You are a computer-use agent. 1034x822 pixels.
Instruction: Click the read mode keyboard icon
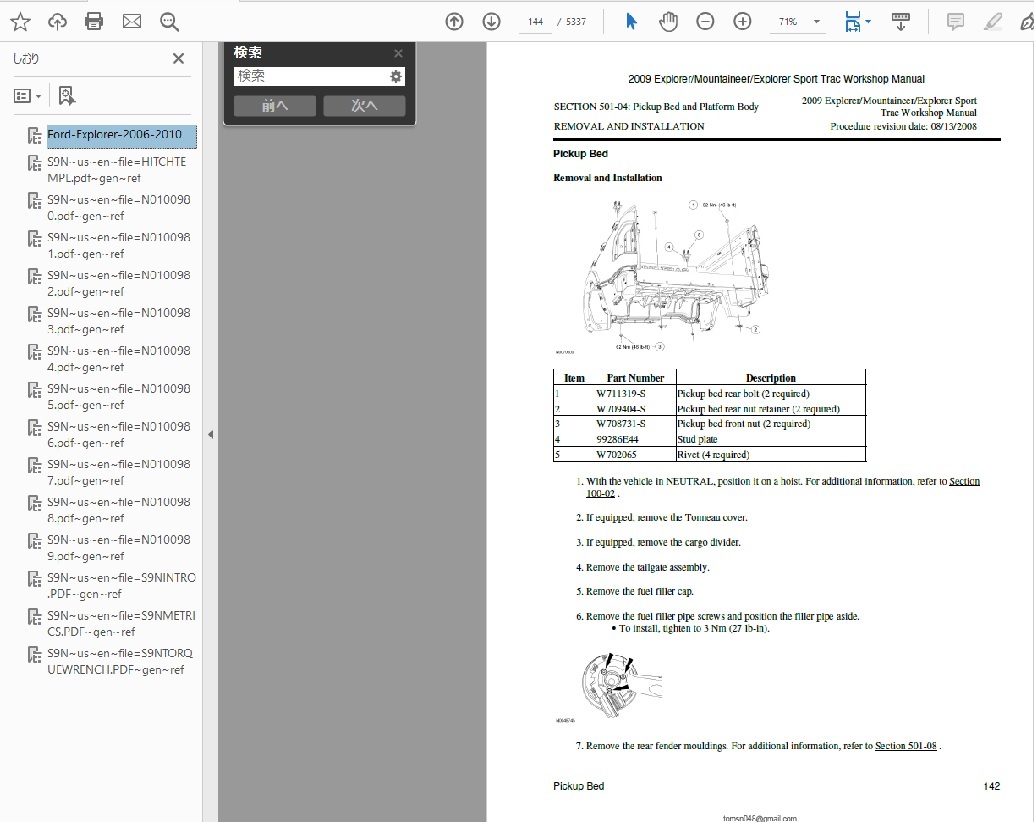coord(901,22)
